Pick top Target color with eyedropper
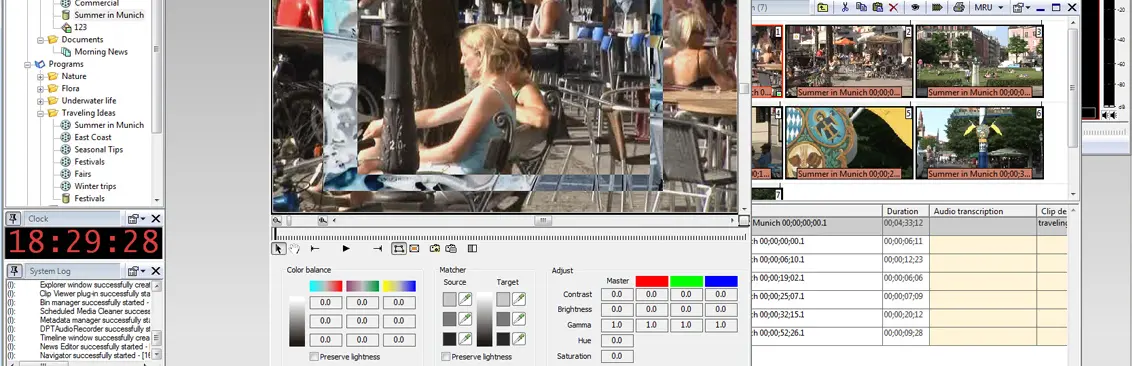 point(518,299)
